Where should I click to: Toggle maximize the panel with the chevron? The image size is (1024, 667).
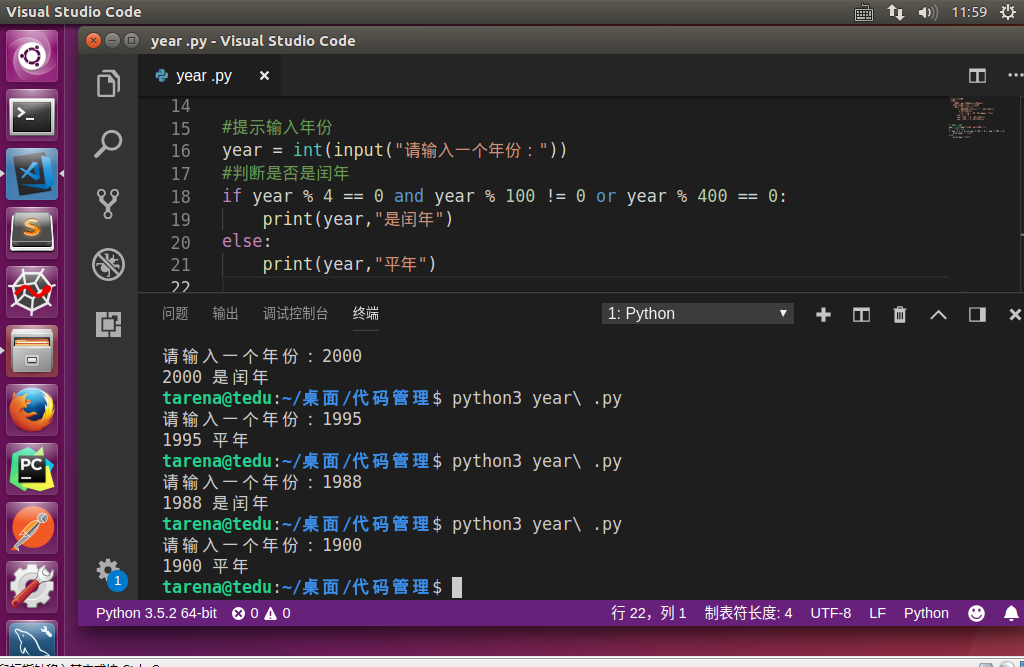pos(938,314)
